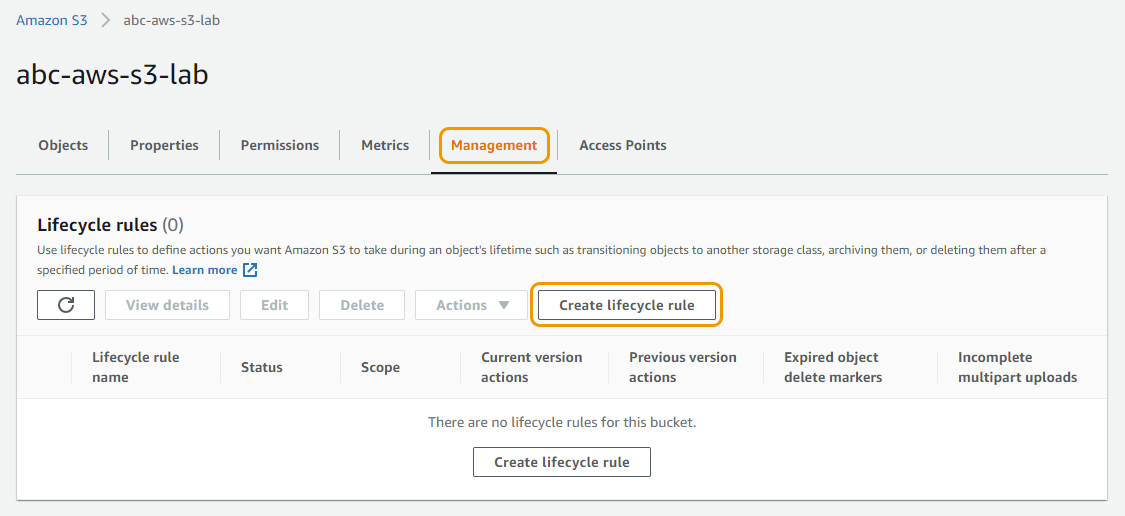Click Create lifecycle rule button in toolbar
This screenshot has width=1125, height=516.
click(x=626, y=305)
